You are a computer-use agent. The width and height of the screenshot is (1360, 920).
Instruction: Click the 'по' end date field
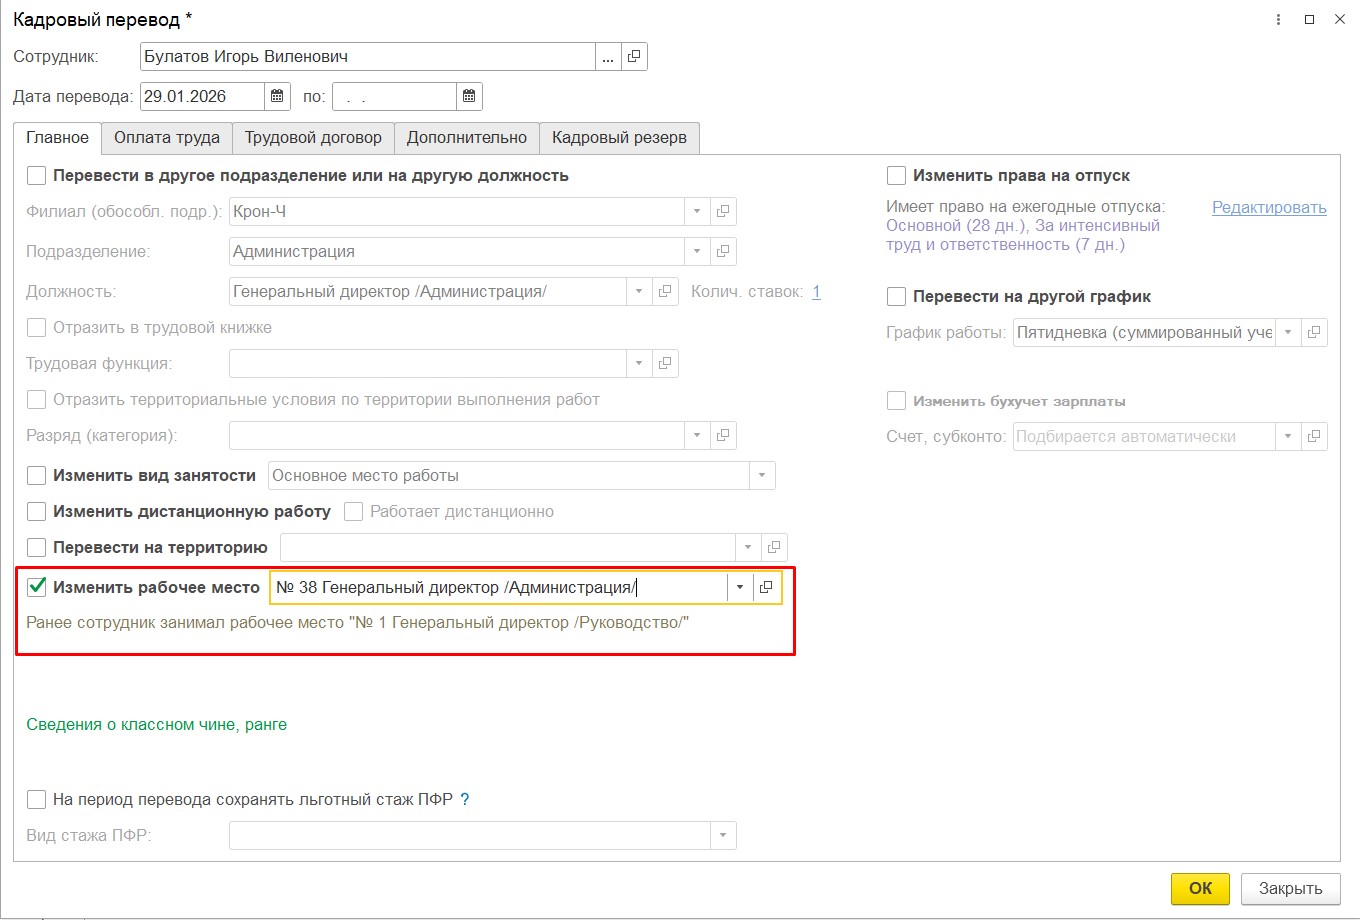click(394, 97)
